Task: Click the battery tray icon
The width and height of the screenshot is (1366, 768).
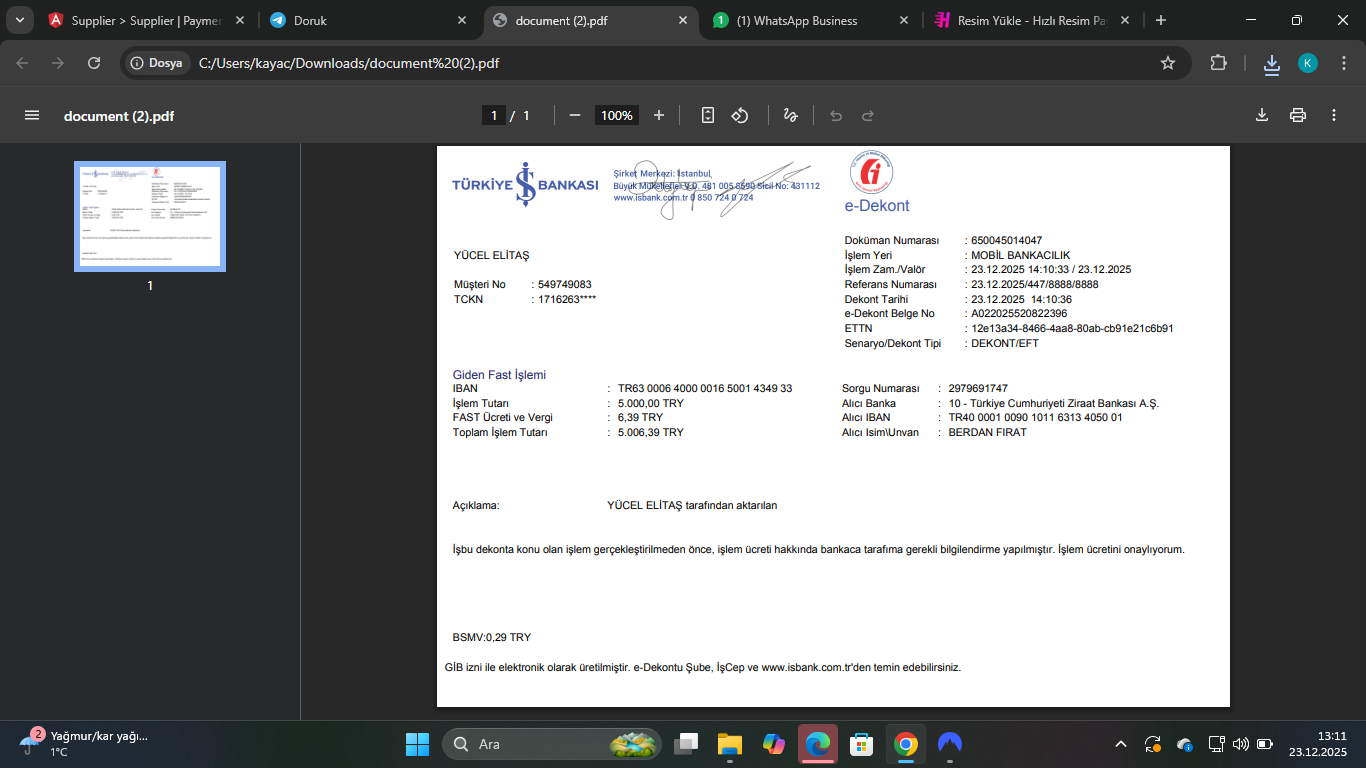Action: tap(1265, 744)
